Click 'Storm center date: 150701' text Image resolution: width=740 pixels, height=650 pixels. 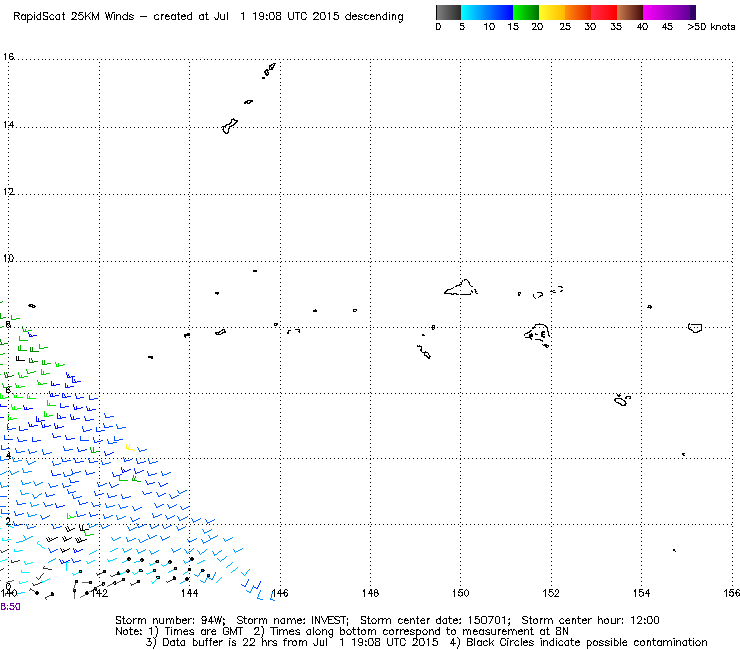tap(435, 620)
